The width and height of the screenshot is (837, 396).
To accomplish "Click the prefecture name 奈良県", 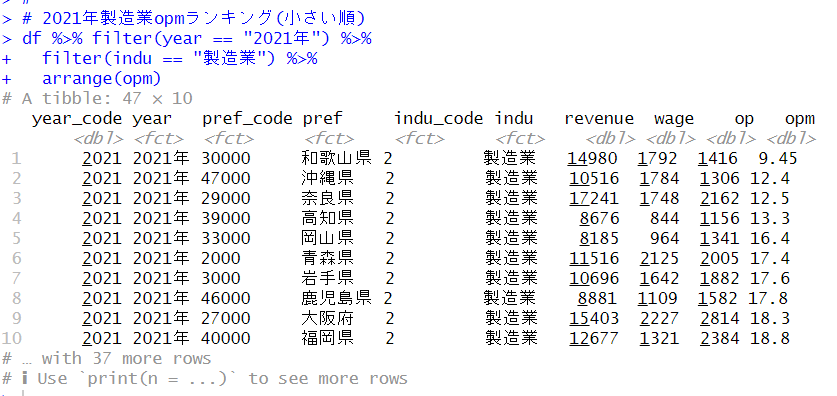I will click(x=327, y=199).
